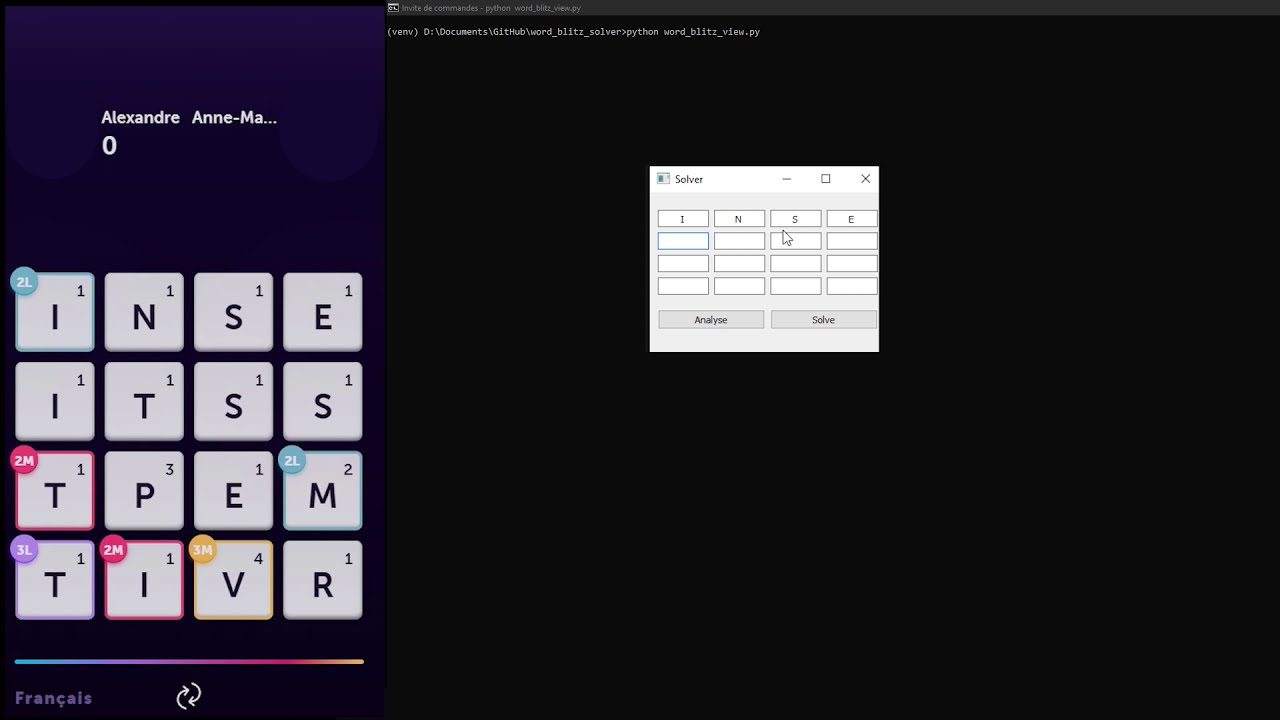This screenshot has height=720, width=1280.
Task: Click the Alexandre player name
Action: [x=140, y=118]
